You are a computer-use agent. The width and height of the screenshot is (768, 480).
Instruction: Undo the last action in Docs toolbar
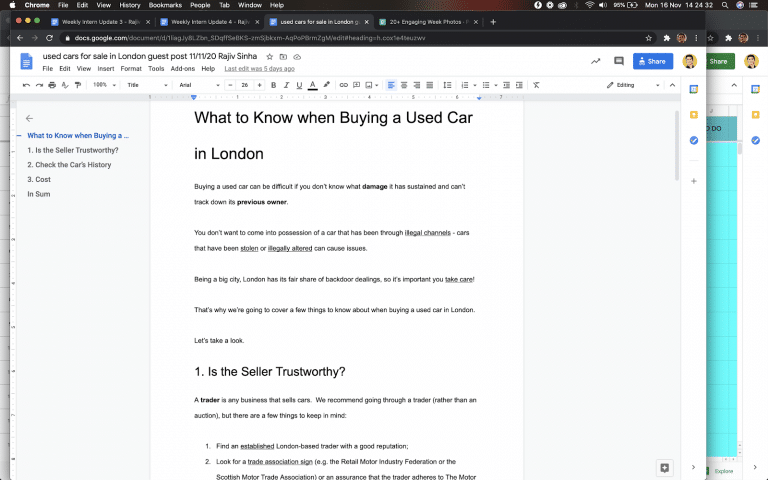26,85
